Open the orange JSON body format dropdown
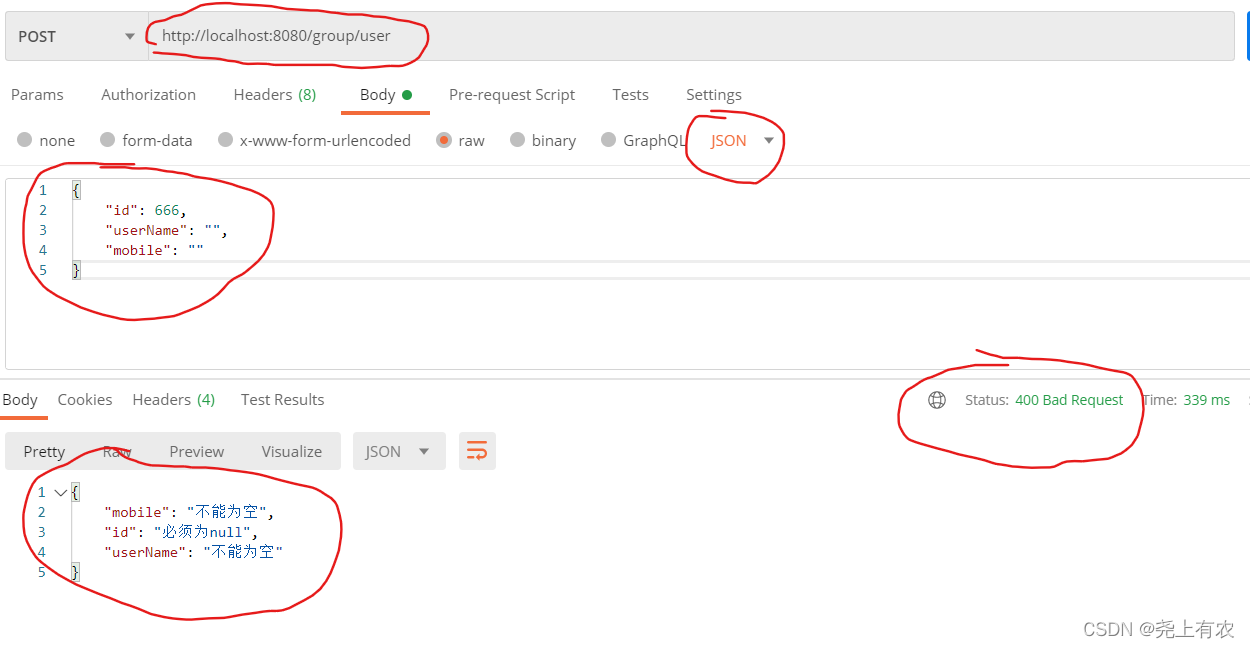This screenshot has width=1250, height=648. pyautogui.click(x=743, y=140)
